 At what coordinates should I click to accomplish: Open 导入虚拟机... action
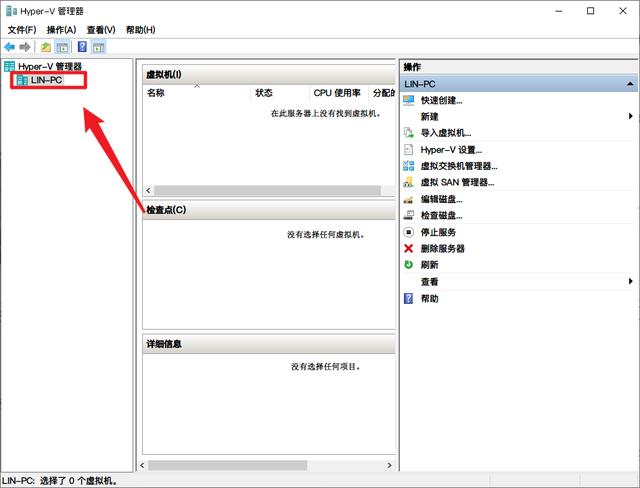click(446, 133)
